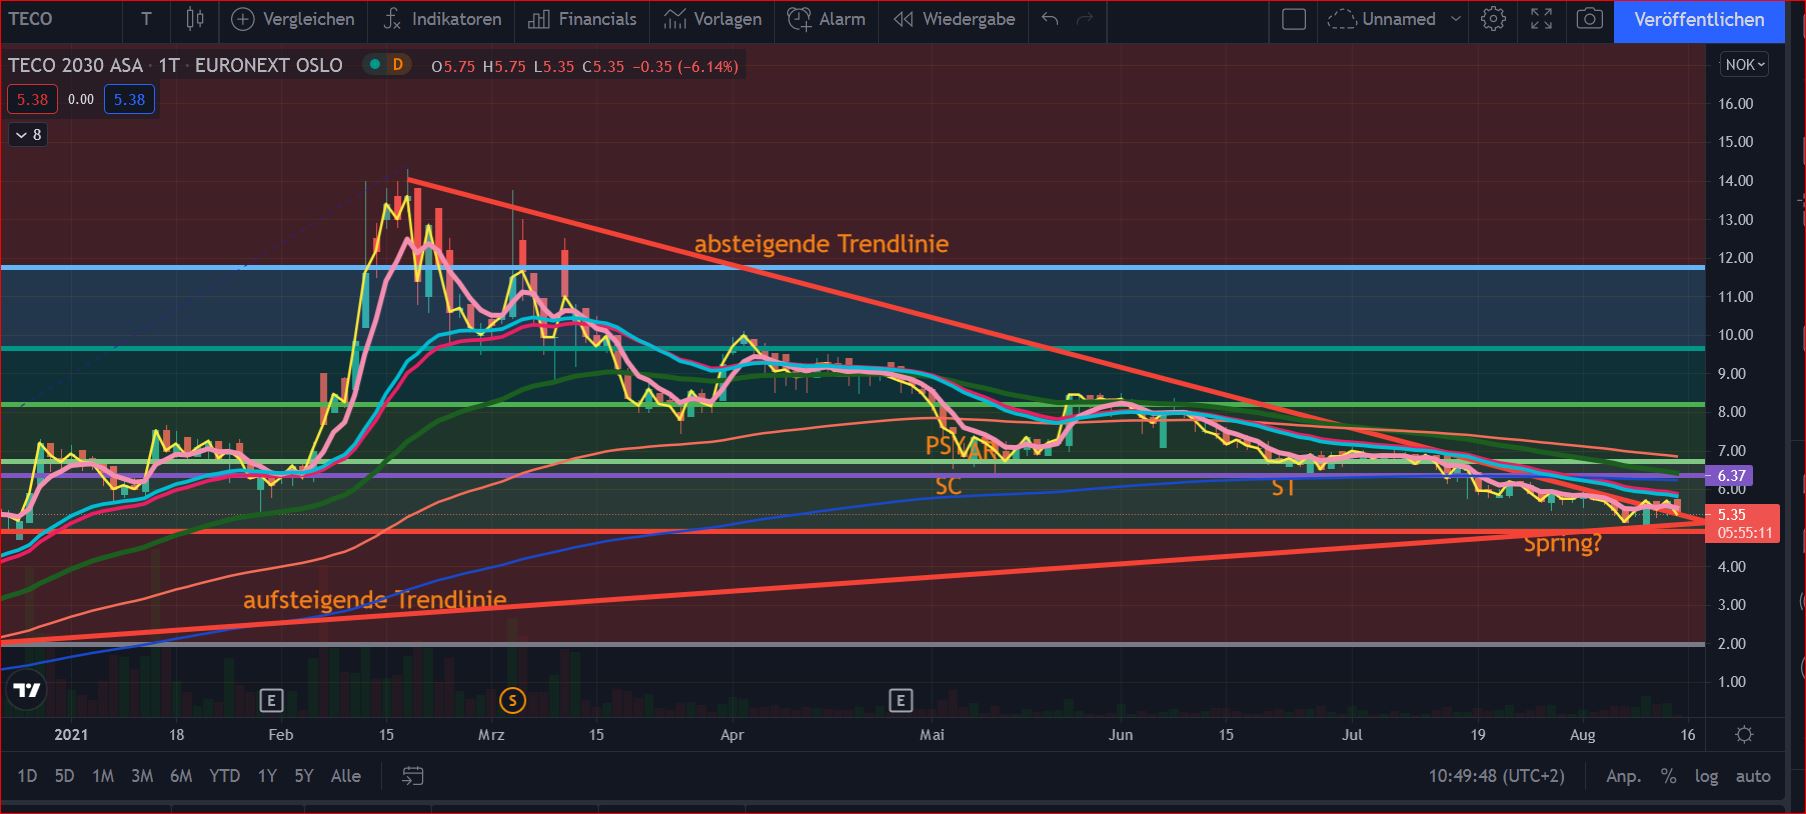The width and height of the screenshot is (1806, 814).
Task: Open the Financials panel
Action: 582,19
